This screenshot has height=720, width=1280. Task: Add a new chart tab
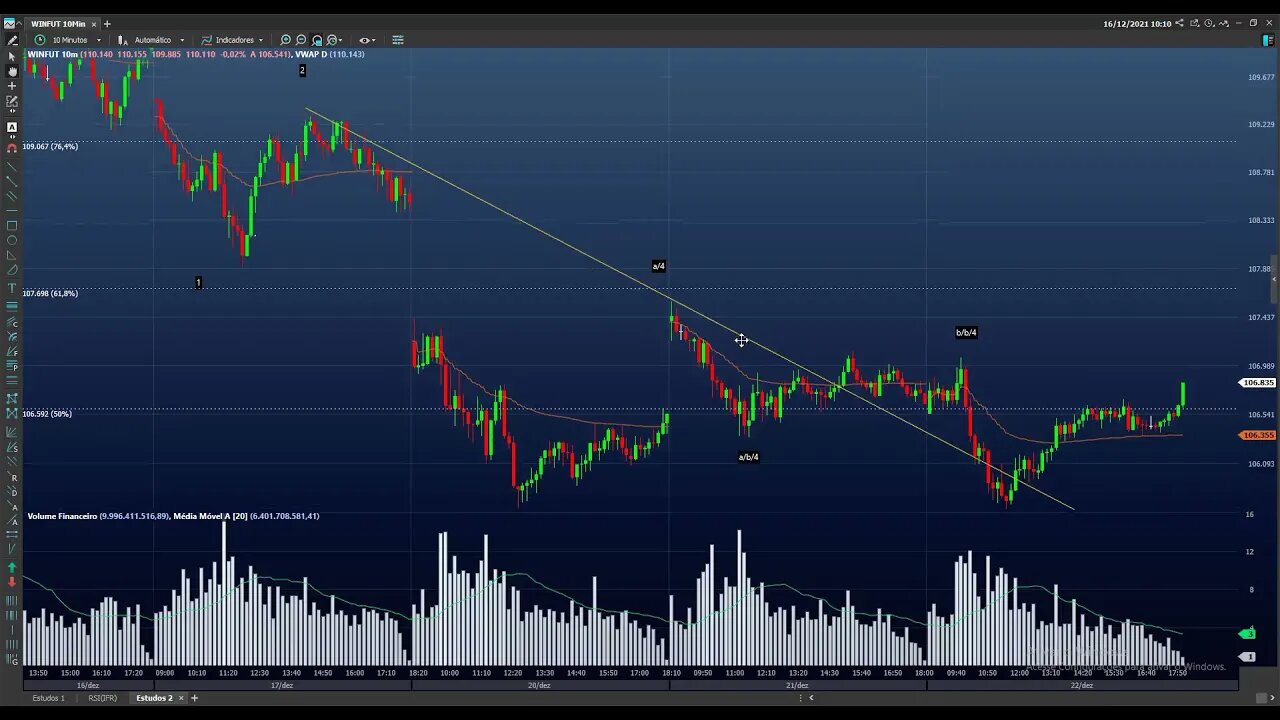pos(107,24)
